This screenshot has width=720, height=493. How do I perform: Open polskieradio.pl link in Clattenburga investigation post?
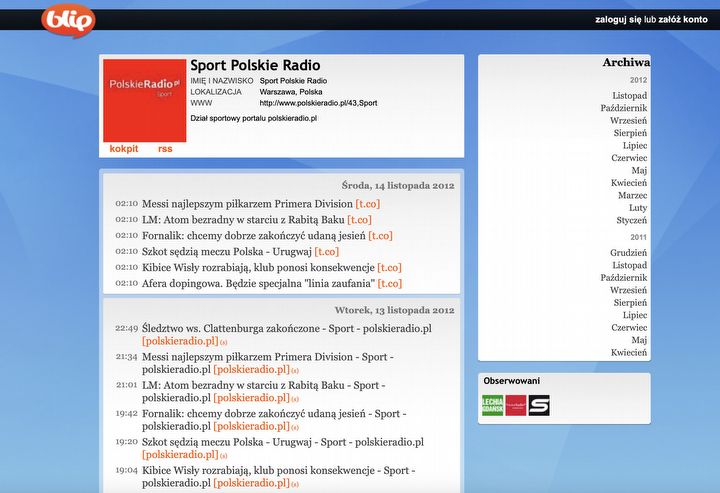tap(180, 341)
